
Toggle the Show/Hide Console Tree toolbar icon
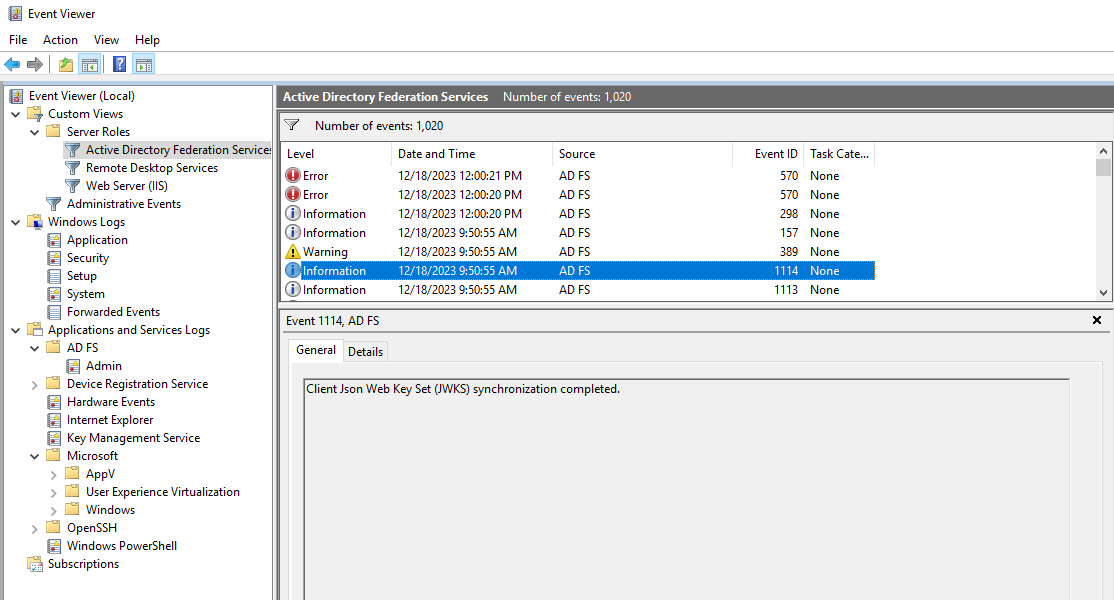point(90,65)
